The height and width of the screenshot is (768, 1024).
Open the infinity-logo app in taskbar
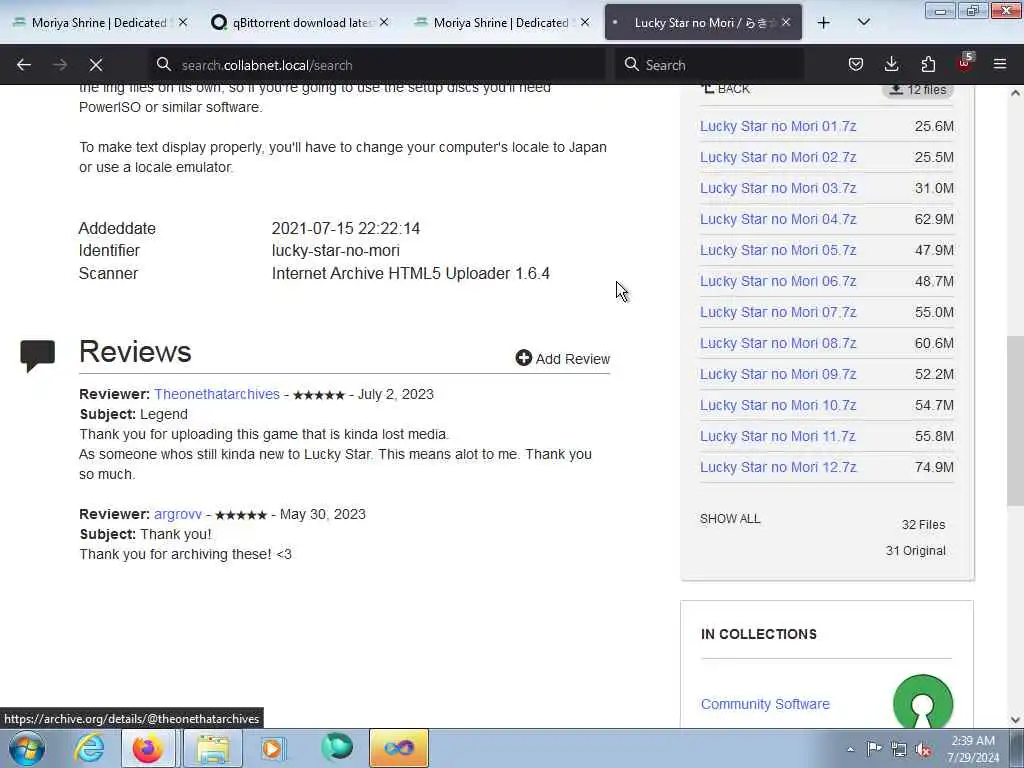[x=399, y=748]
